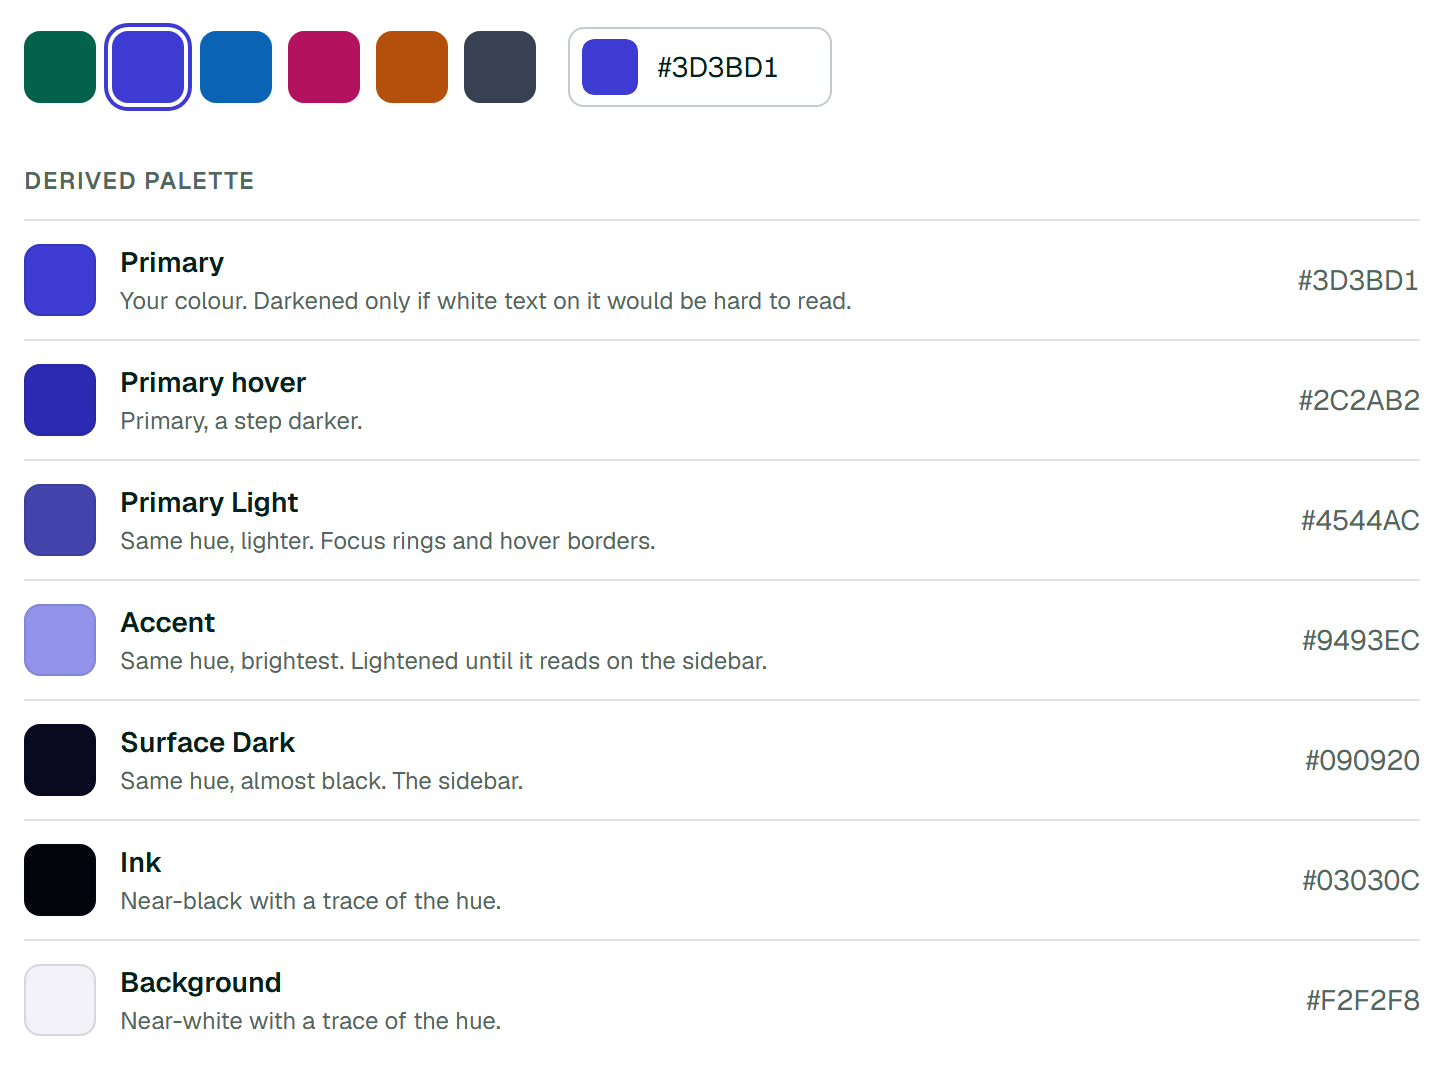
Task: Click the "Primary Light" title
Action: (x=209, y=503)
